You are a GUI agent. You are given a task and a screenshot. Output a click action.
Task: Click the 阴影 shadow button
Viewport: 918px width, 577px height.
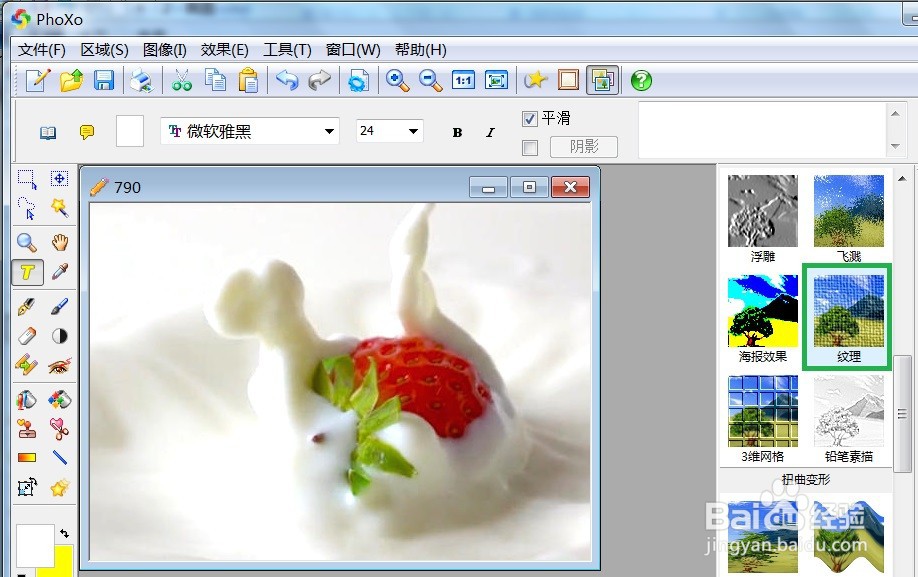pos(584,147)
